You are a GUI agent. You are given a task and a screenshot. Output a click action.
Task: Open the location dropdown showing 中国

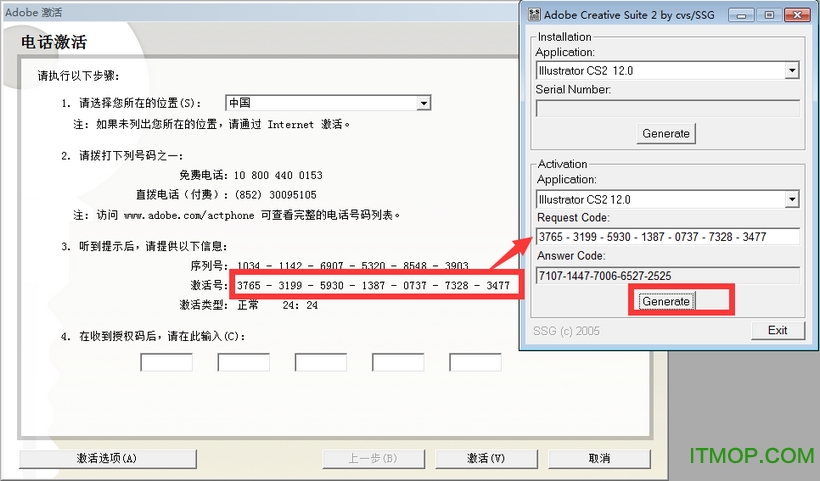click(328, 103)
